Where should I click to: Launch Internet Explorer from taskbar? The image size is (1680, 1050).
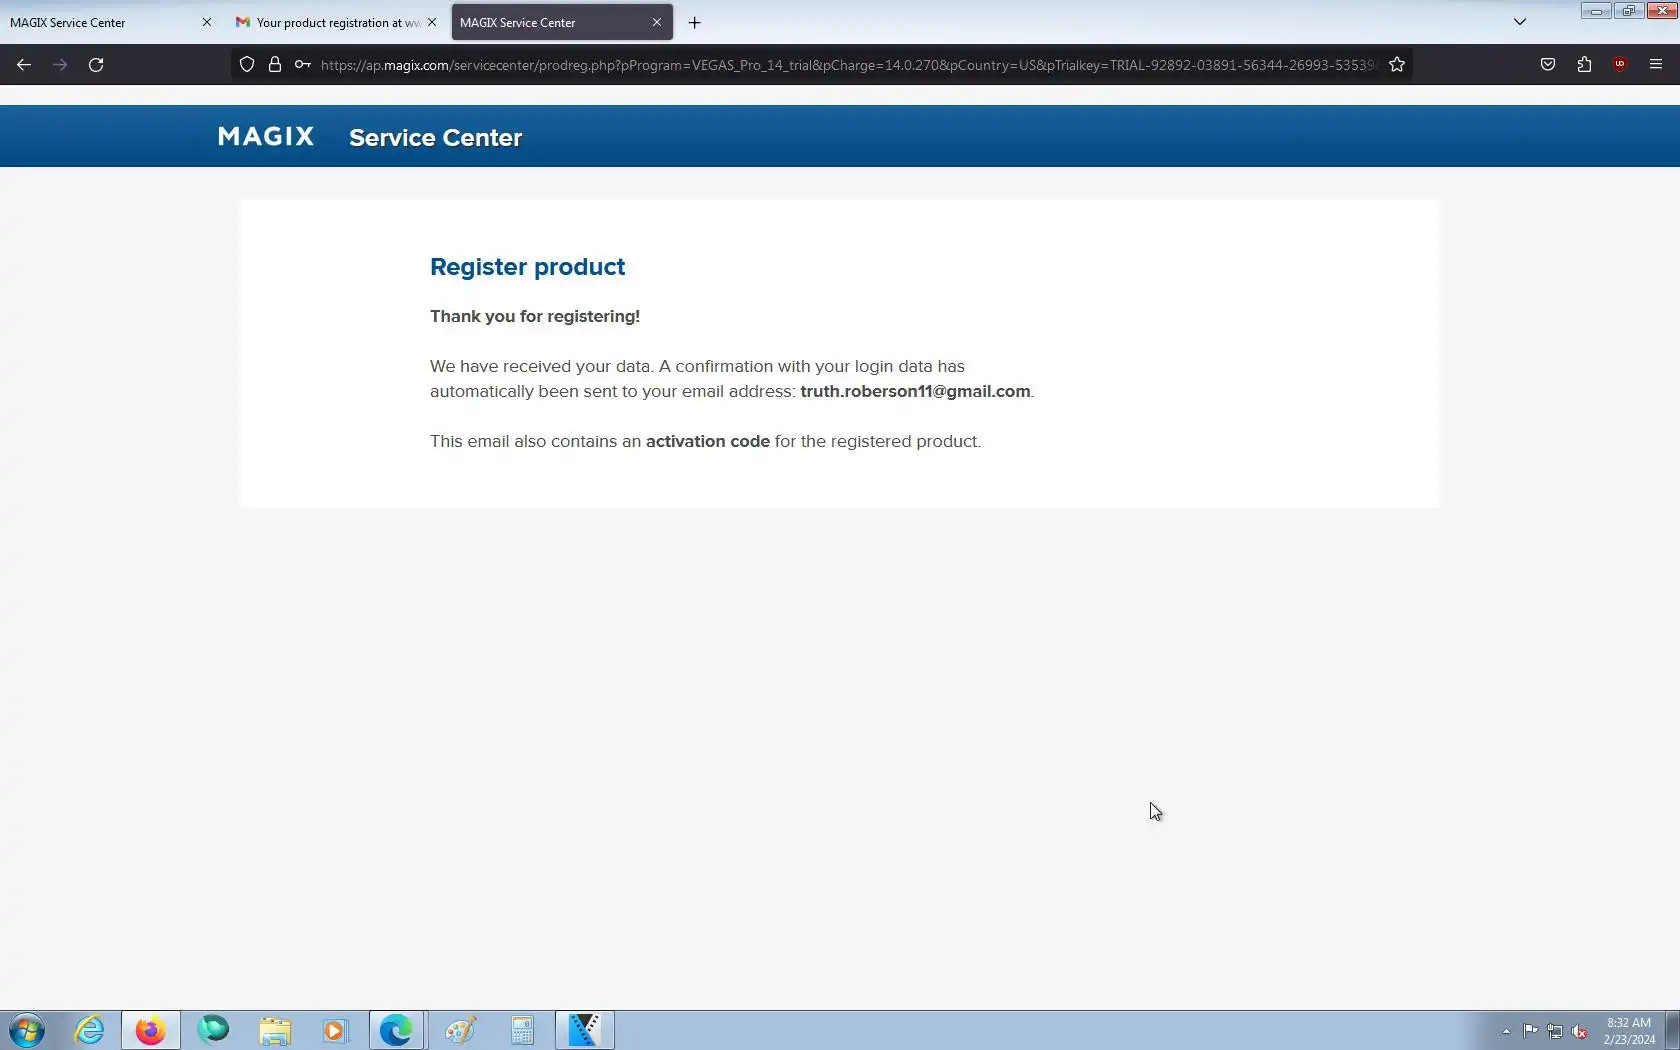point(89,1030)
